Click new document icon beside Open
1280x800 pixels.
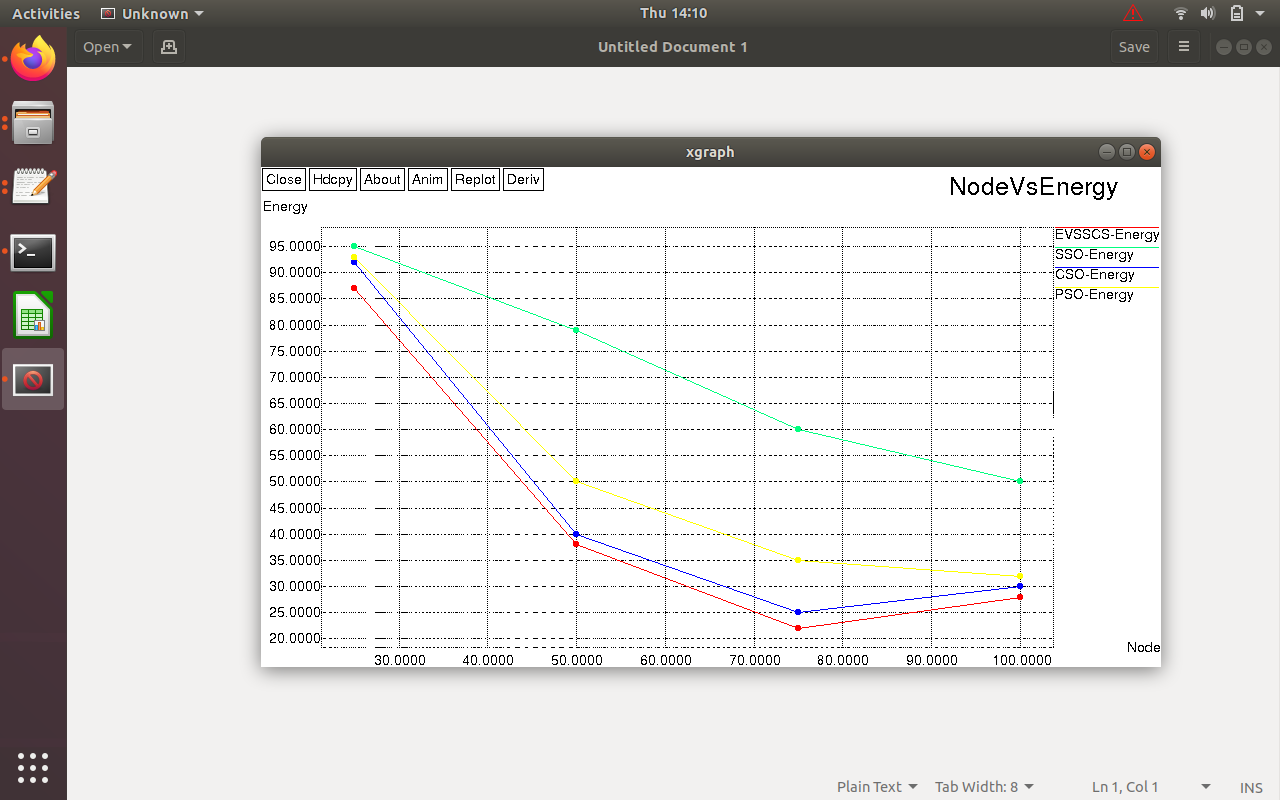(x=168, y=46)
